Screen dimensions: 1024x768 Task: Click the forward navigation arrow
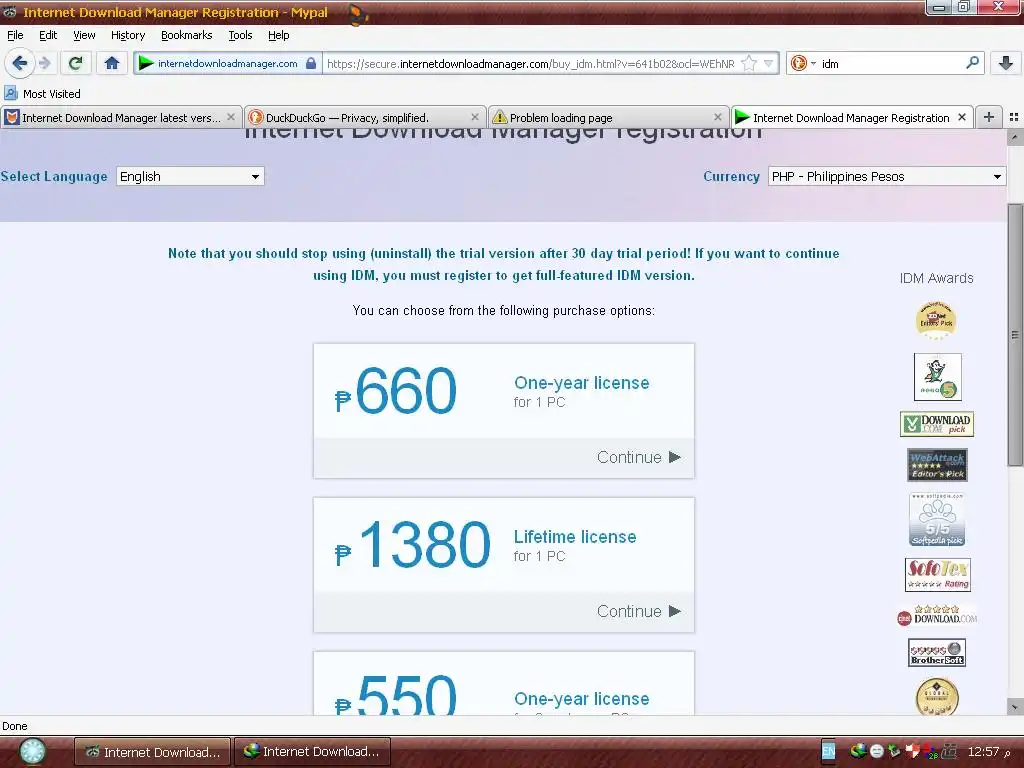[44, 63]
